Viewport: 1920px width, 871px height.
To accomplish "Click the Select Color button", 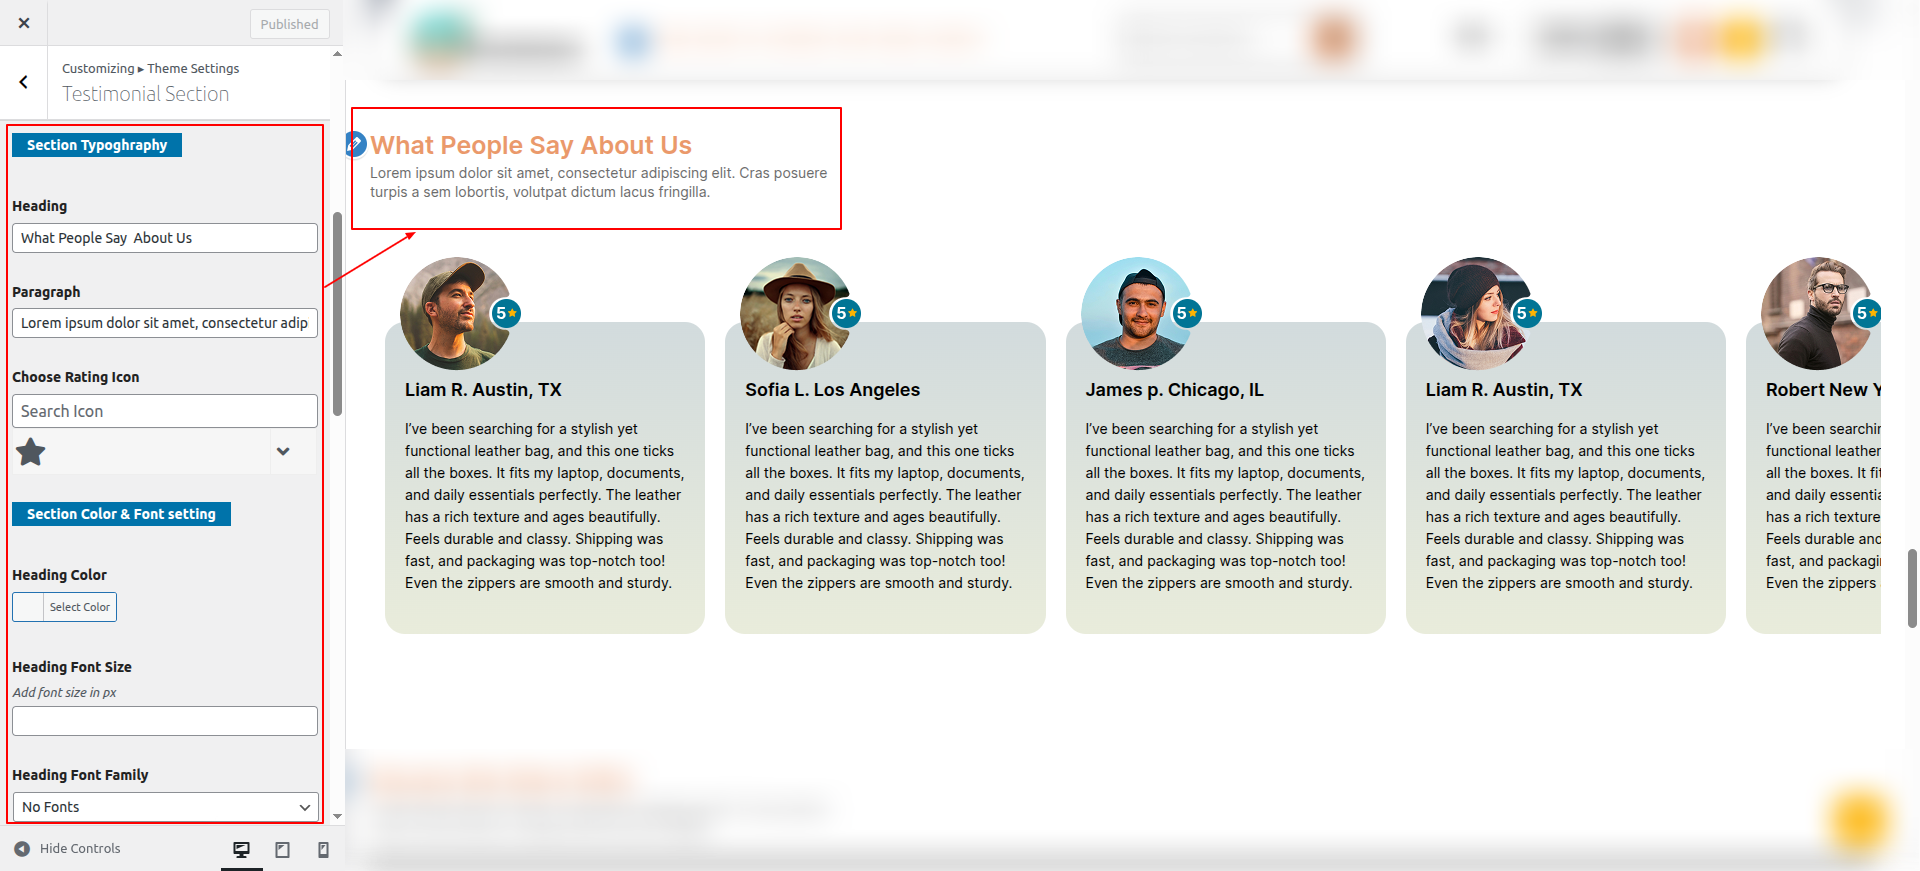I will click(x=80, y=607).
